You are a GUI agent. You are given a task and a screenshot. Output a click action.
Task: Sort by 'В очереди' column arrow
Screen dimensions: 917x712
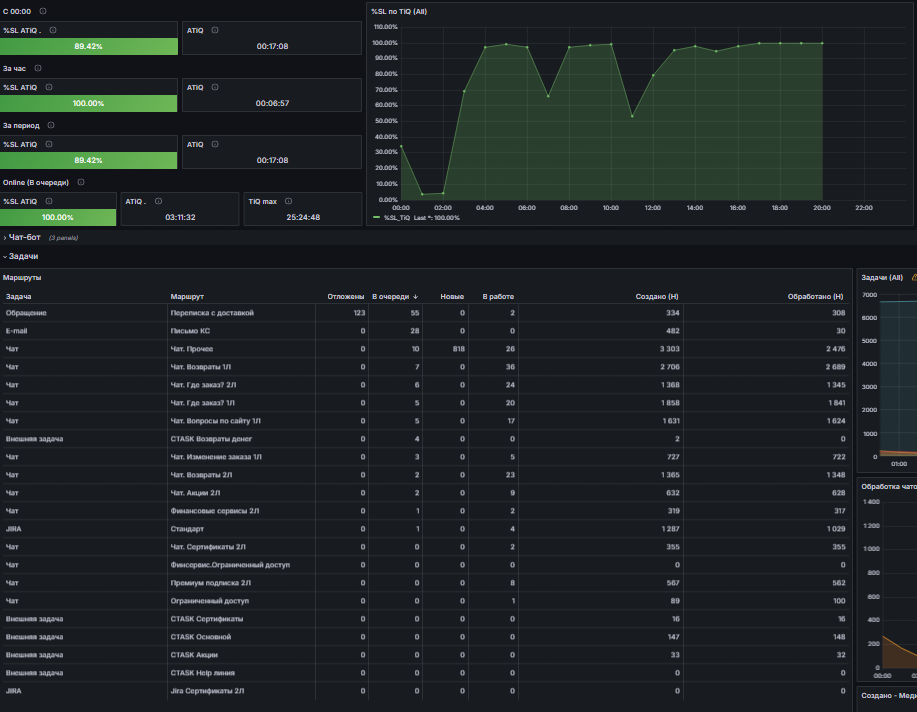[x=416, y=297]
